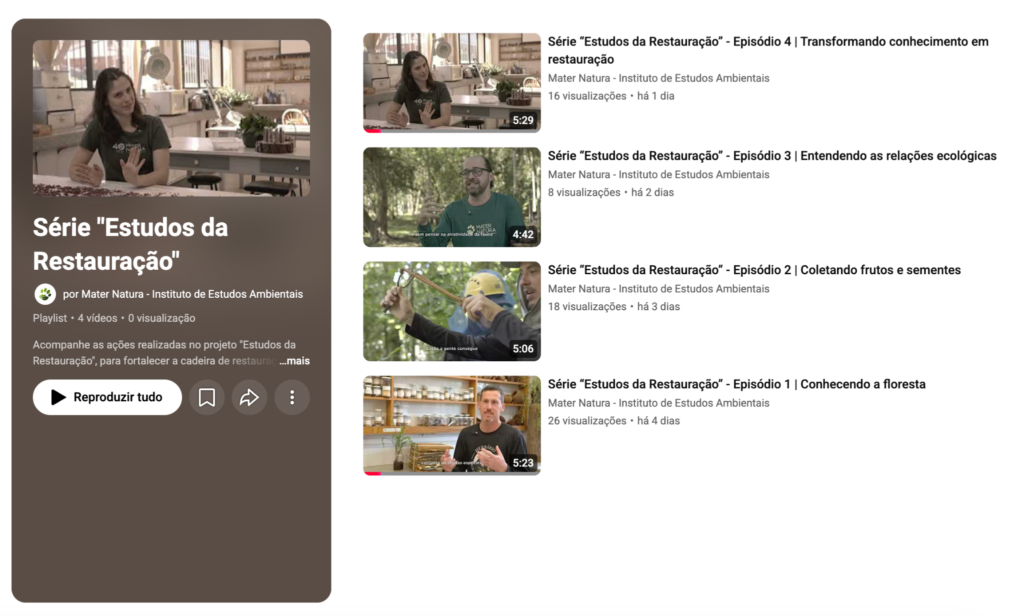Open channel name under Episódio 3 title
Screen dimensions: 1024x616
(658, 175)
